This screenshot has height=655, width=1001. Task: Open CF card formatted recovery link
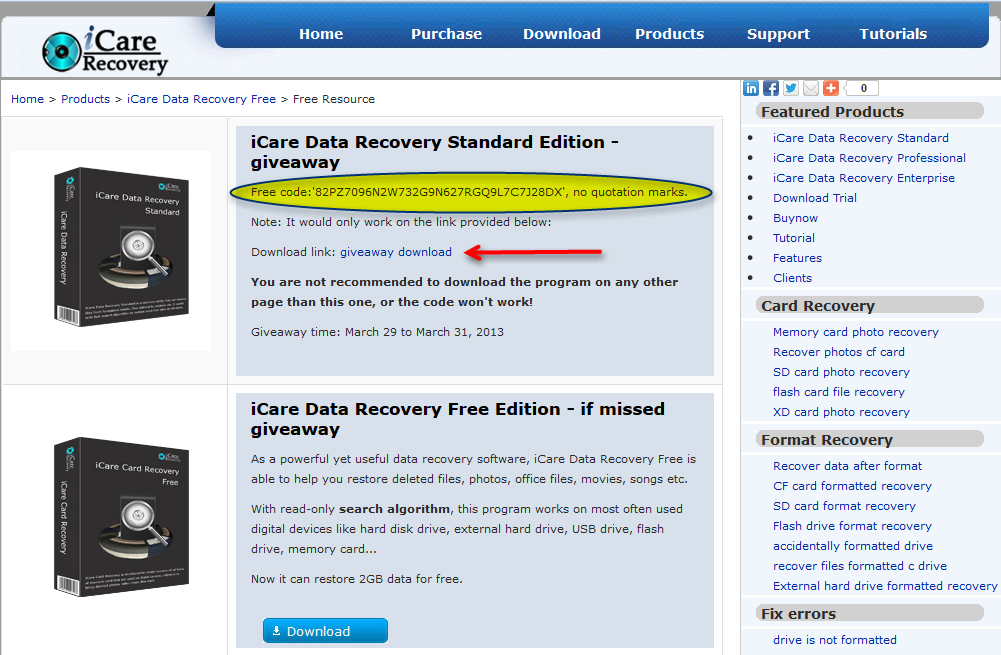click(x=852, y=486)
